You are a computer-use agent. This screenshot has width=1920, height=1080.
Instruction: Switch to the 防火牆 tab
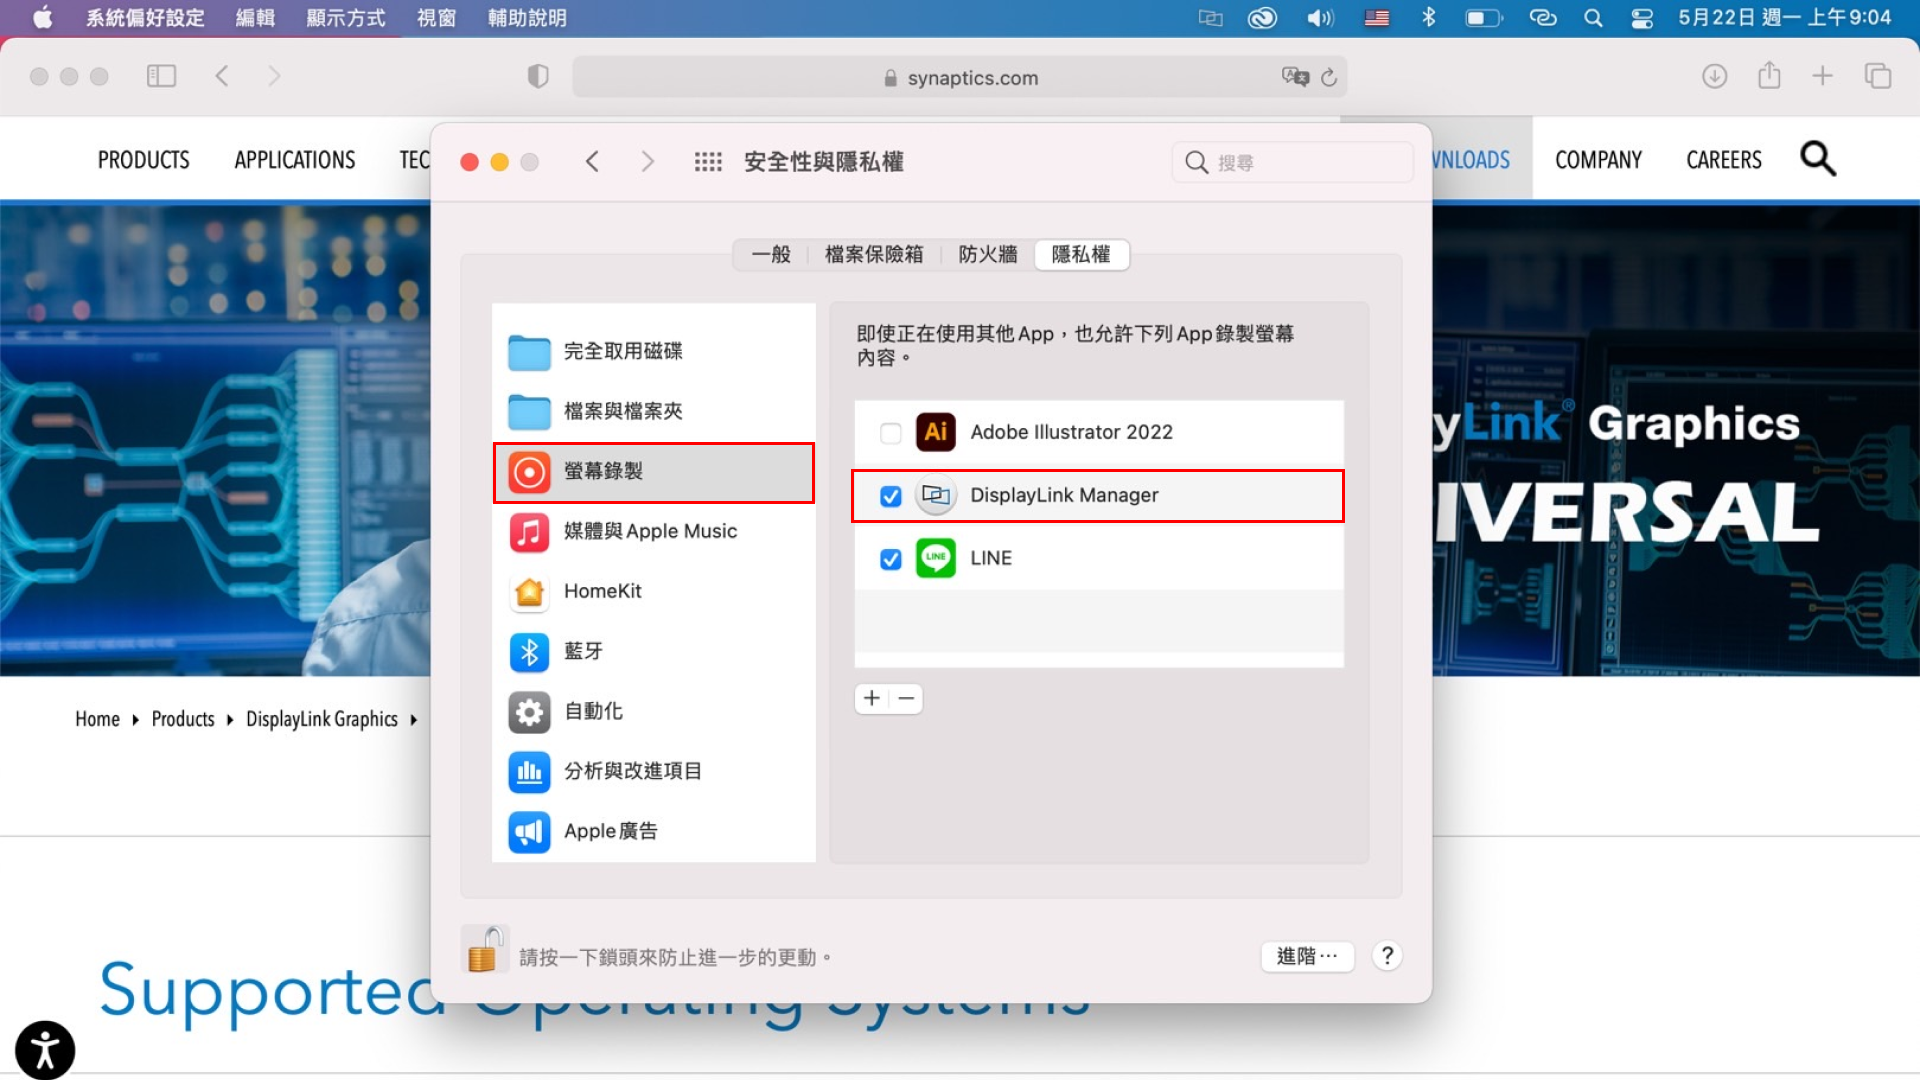coord(988,255)
